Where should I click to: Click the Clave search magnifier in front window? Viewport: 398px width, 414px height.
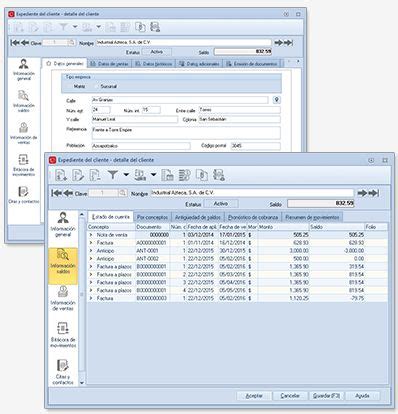point(122,193)
